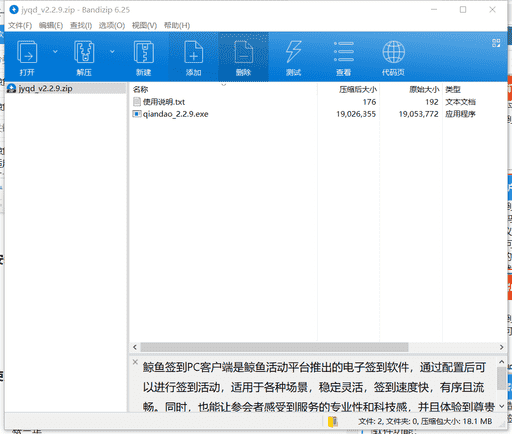Click the horizontal scrollbar left arrow
This screenshot has height=434, width=512.
(135, 347)
